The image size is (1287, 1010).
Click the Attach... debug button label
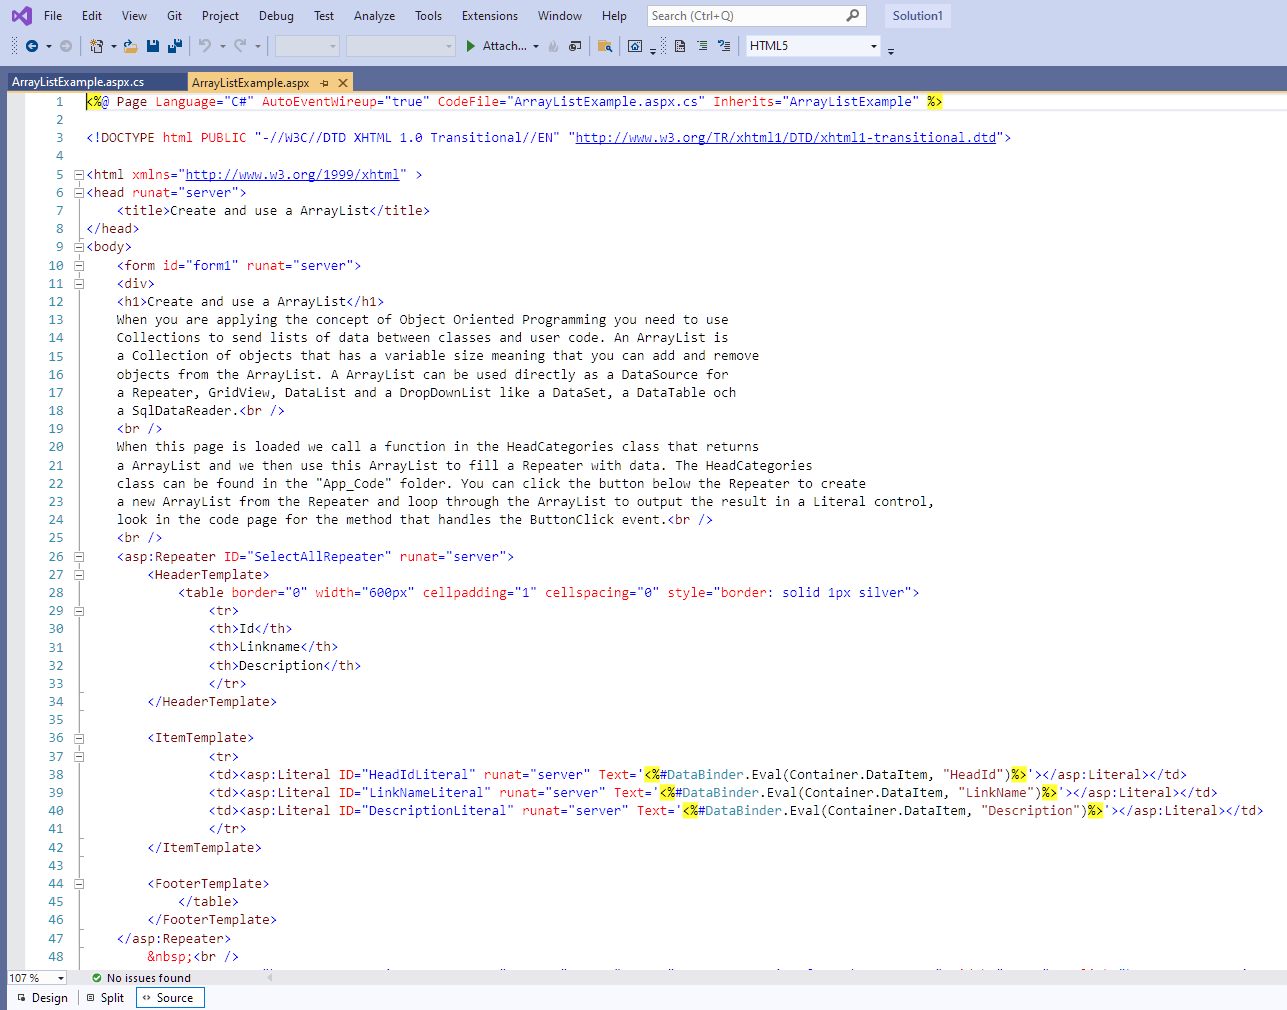coord(505,46)
